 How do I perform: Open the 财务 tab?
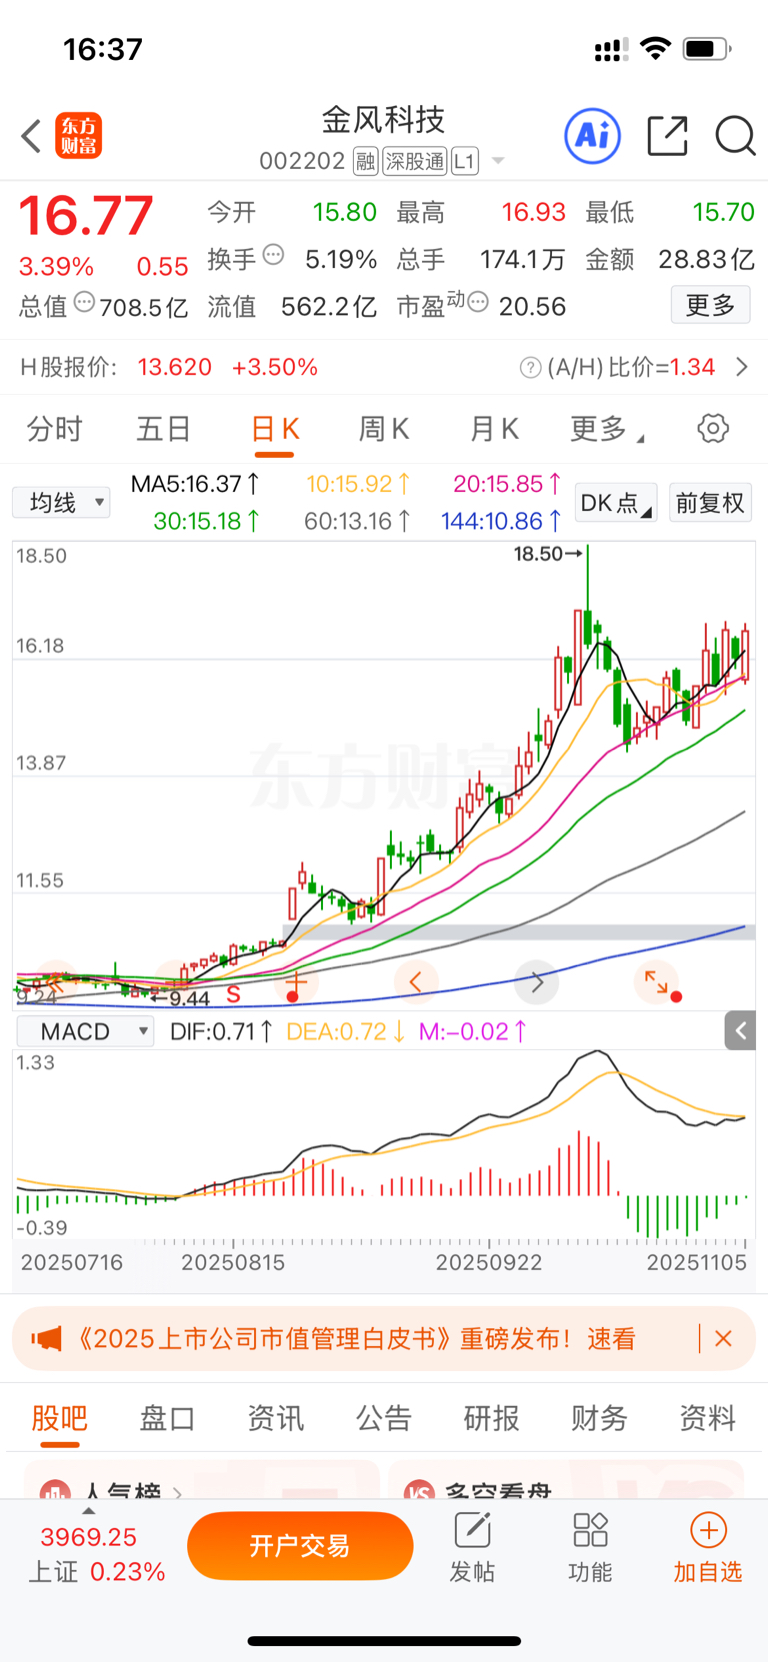(599, 1418)
